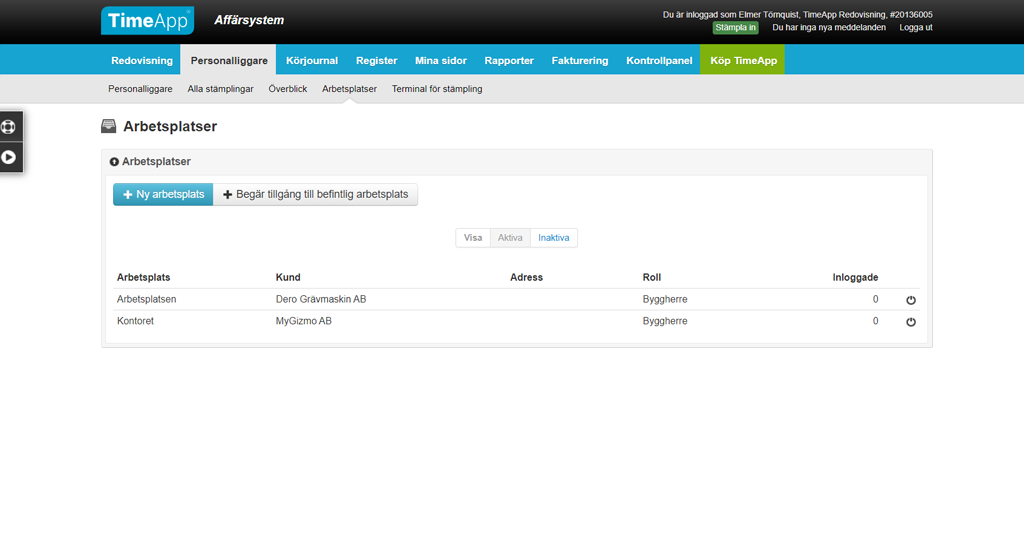Click the TimeApp logo
1024x546 pixels.
[x=147, y=20]
